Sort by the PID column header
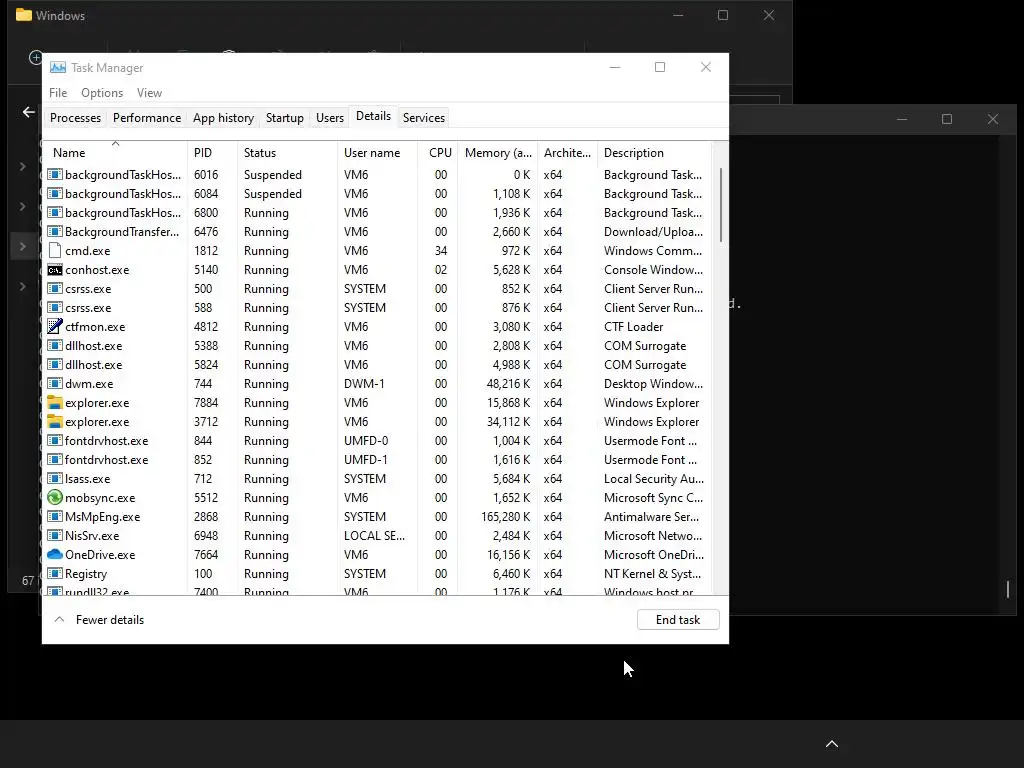The image size is (1024, 768). 213,153
